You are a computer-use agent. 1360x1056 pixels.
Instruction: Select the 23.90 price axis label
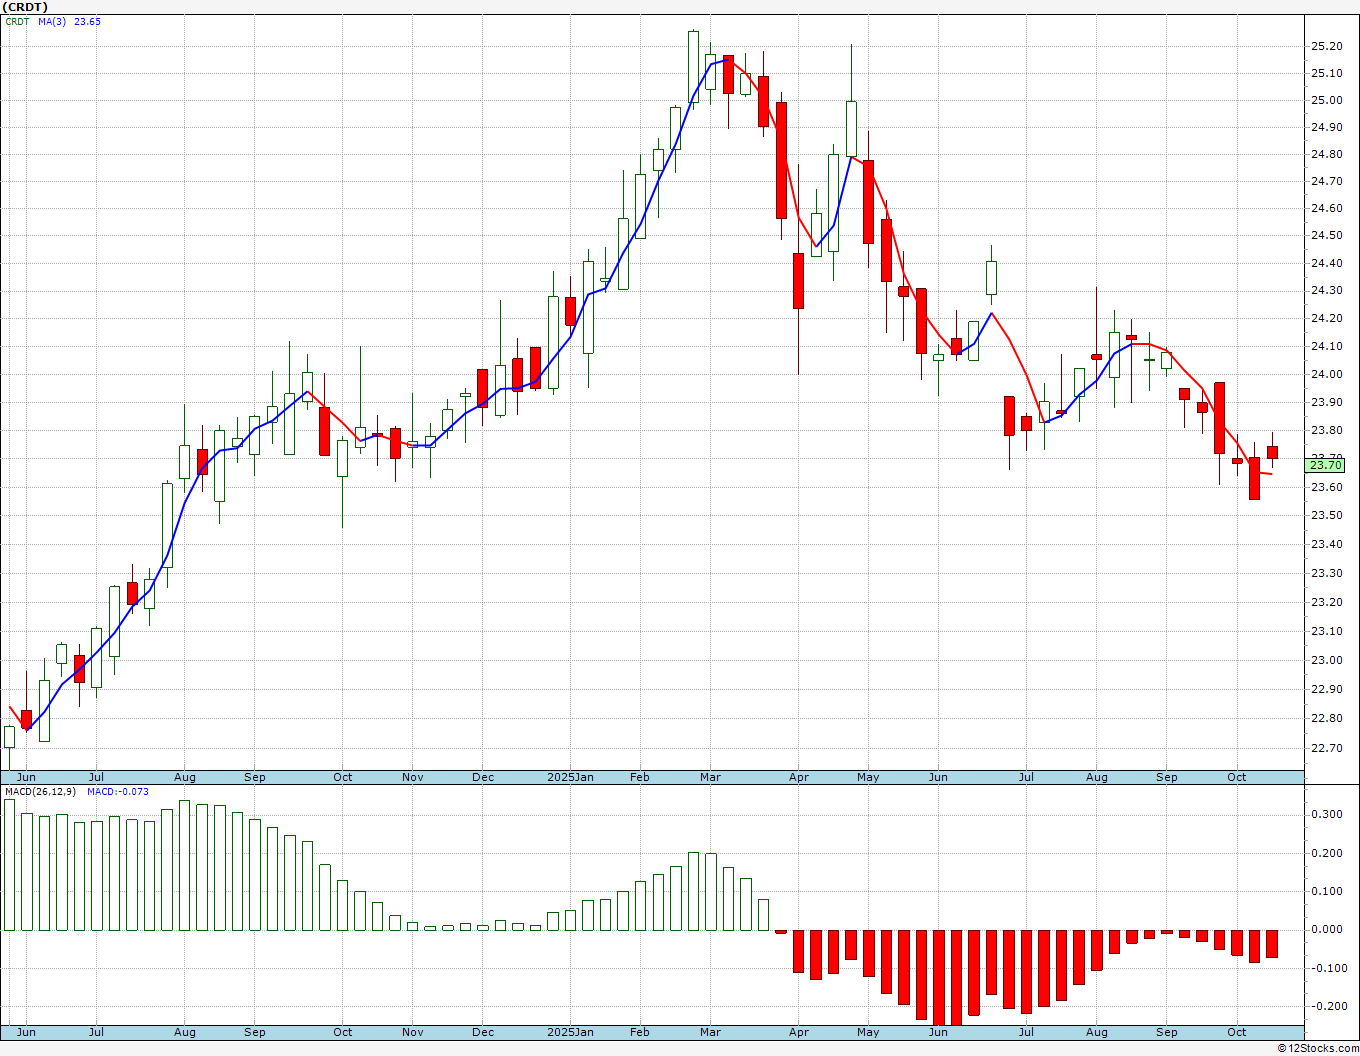[x=1326, y=402]
